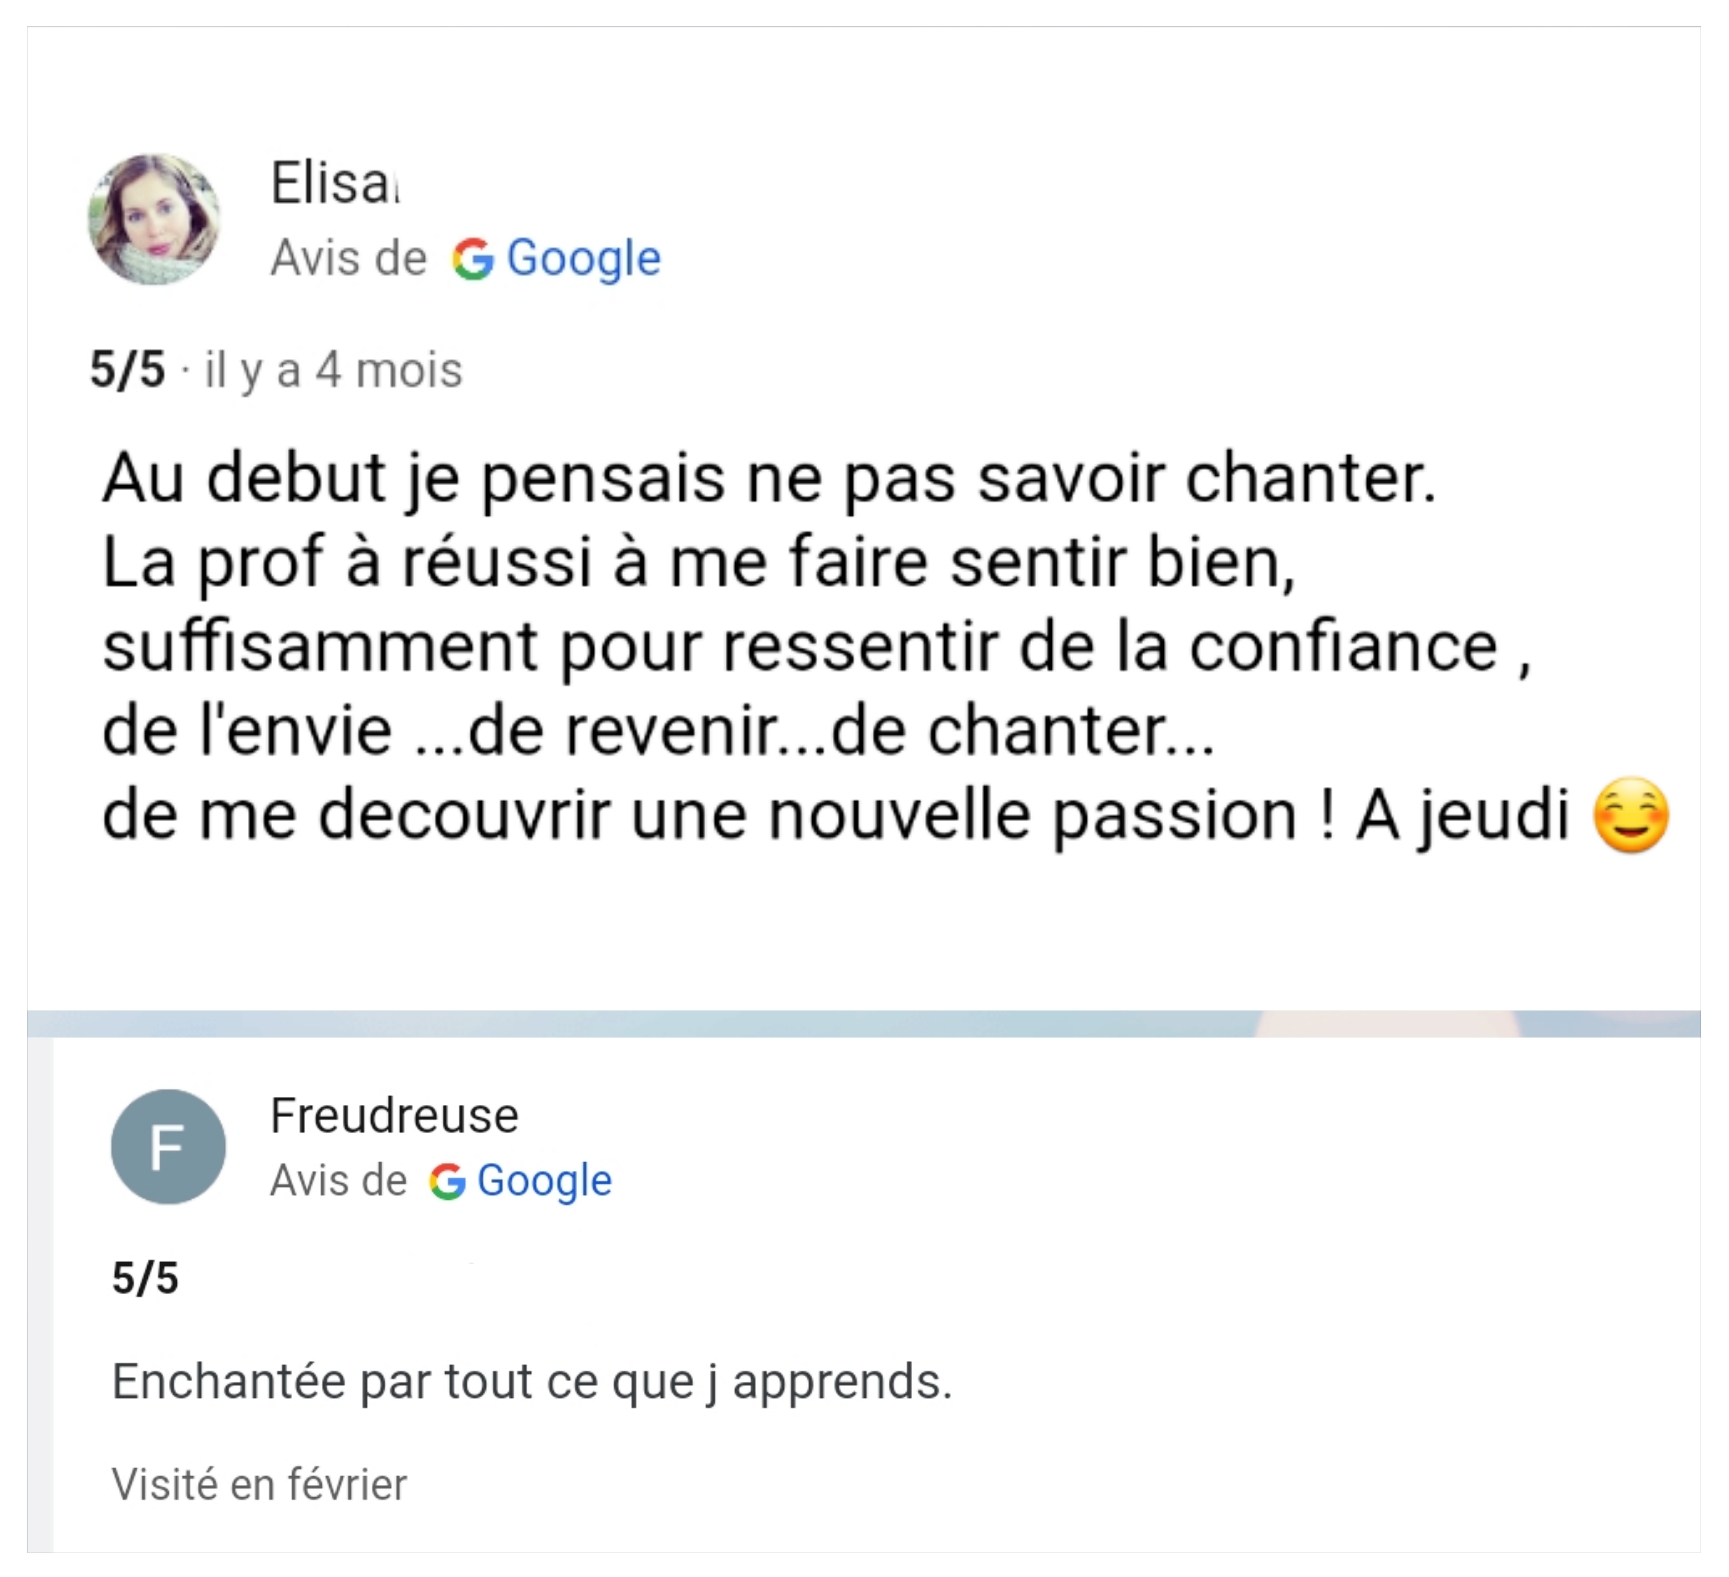Open the Google link under Elisa's name
Screen dimensions: 1729x1577
point(583,258)
